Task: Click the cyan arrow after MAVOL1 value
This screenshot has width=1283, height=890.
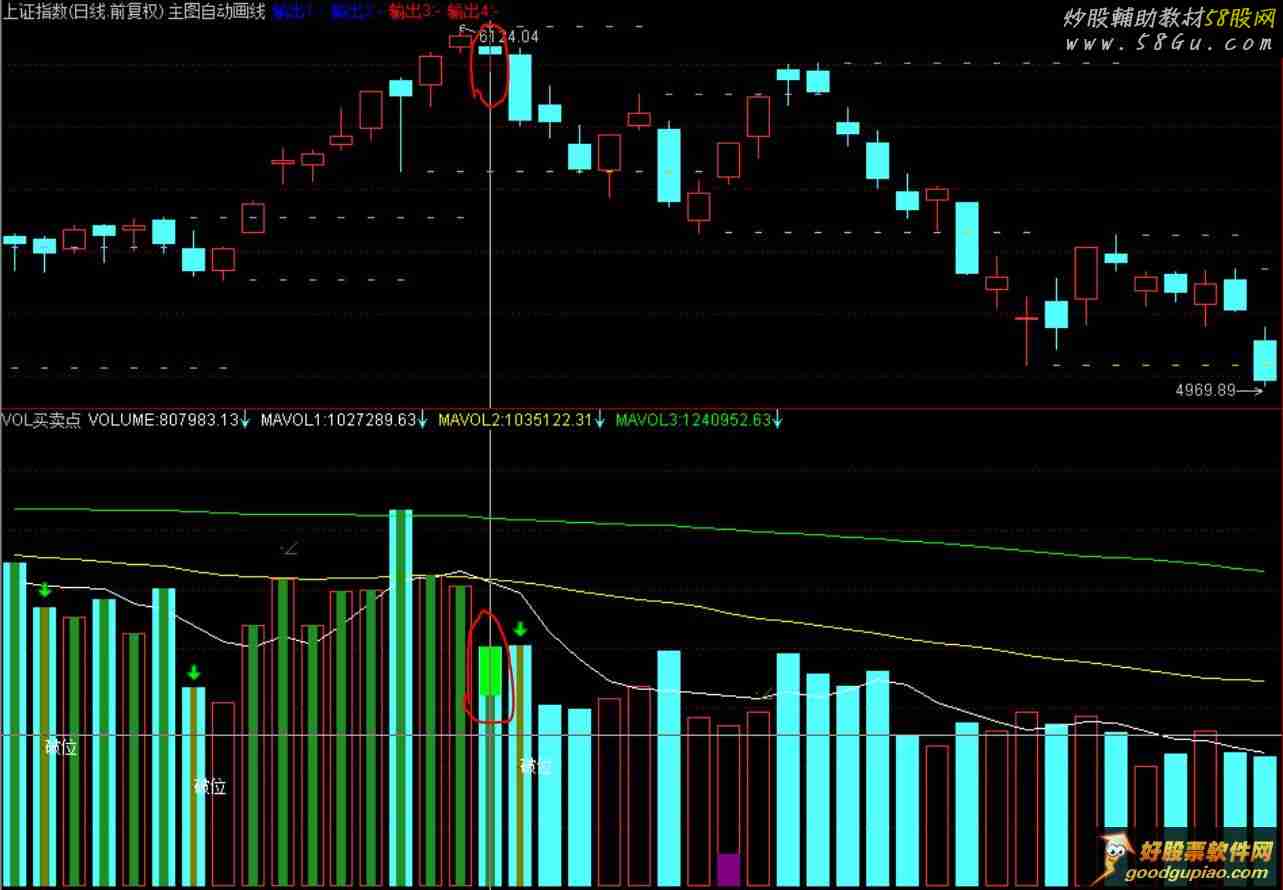Action: click(422, 420)
